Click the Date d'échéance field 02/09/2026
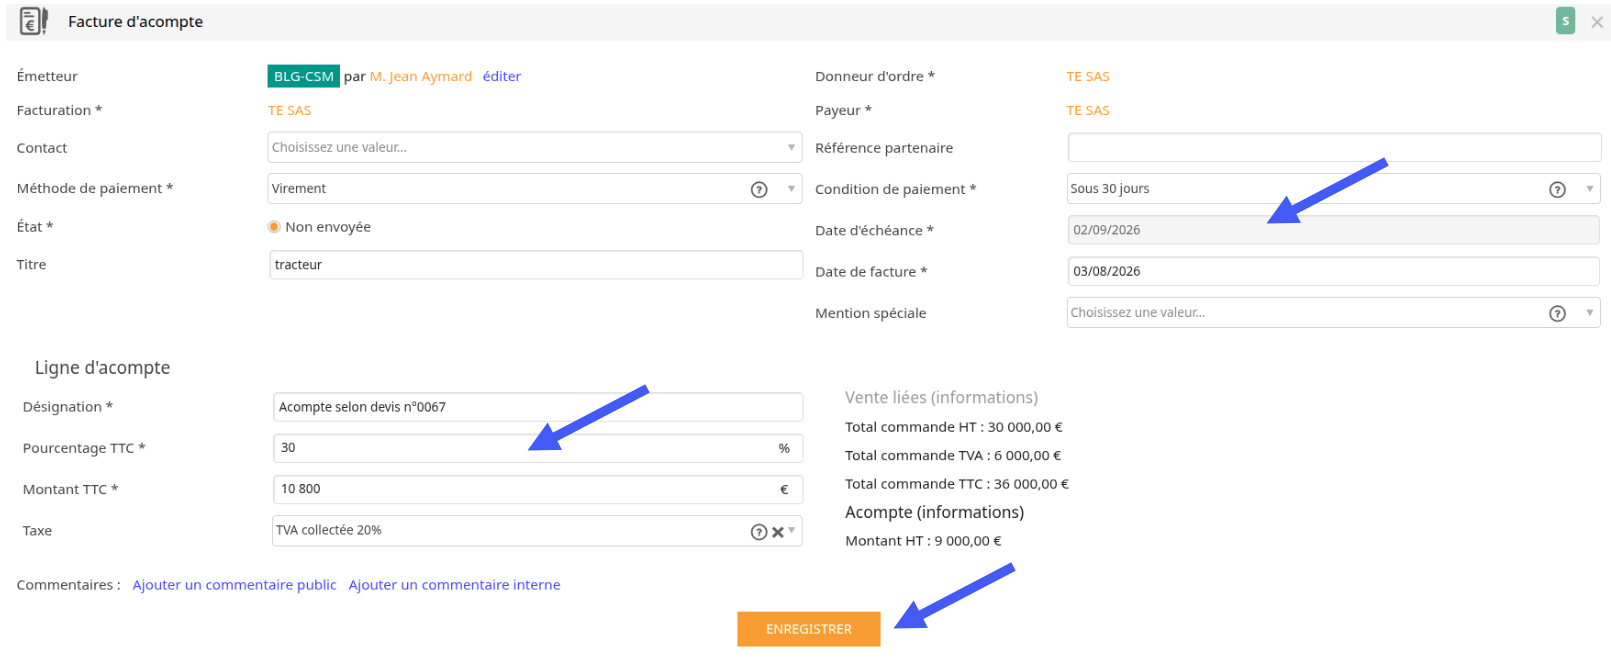Image resolution: width=1611 pixels, height=663 pixels. click(1334, 230)
